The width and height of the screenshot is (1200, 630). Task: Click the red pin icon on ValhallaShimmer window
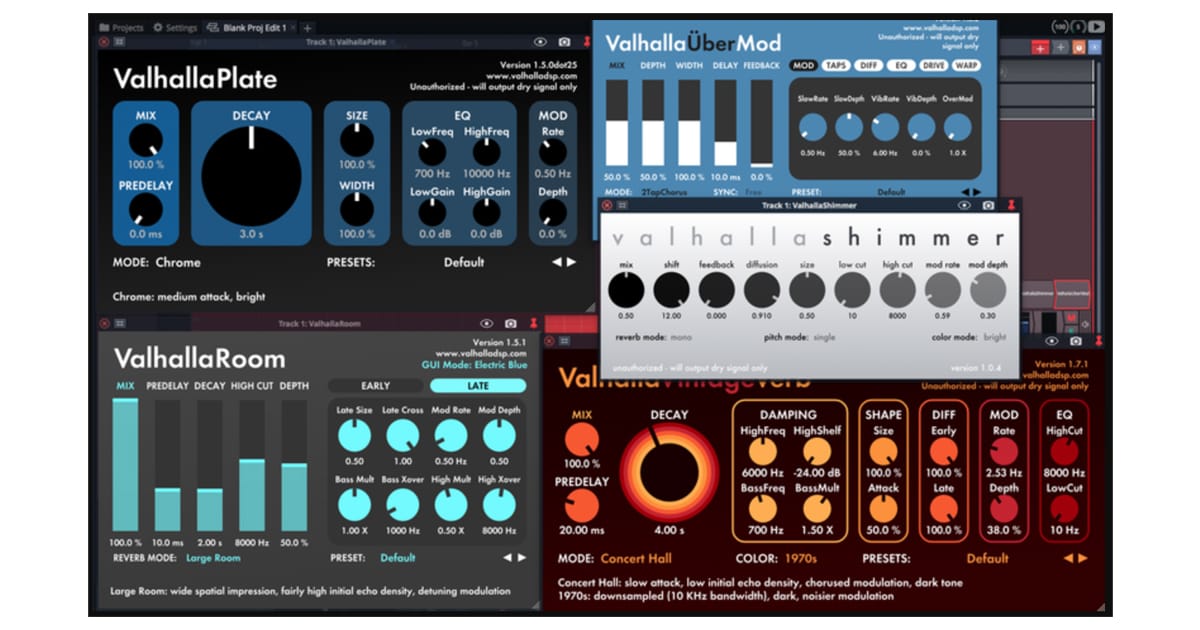click(1011, 205)
